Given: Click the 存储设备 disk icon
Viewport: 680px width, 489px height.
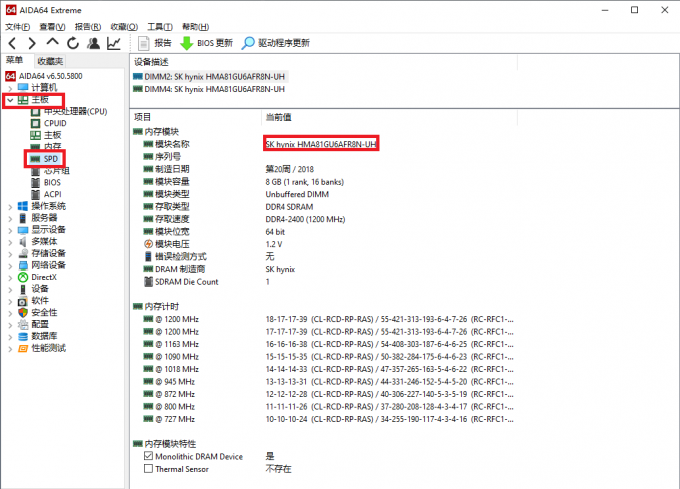Looking at the screenshot, I should tap(23, 254).
